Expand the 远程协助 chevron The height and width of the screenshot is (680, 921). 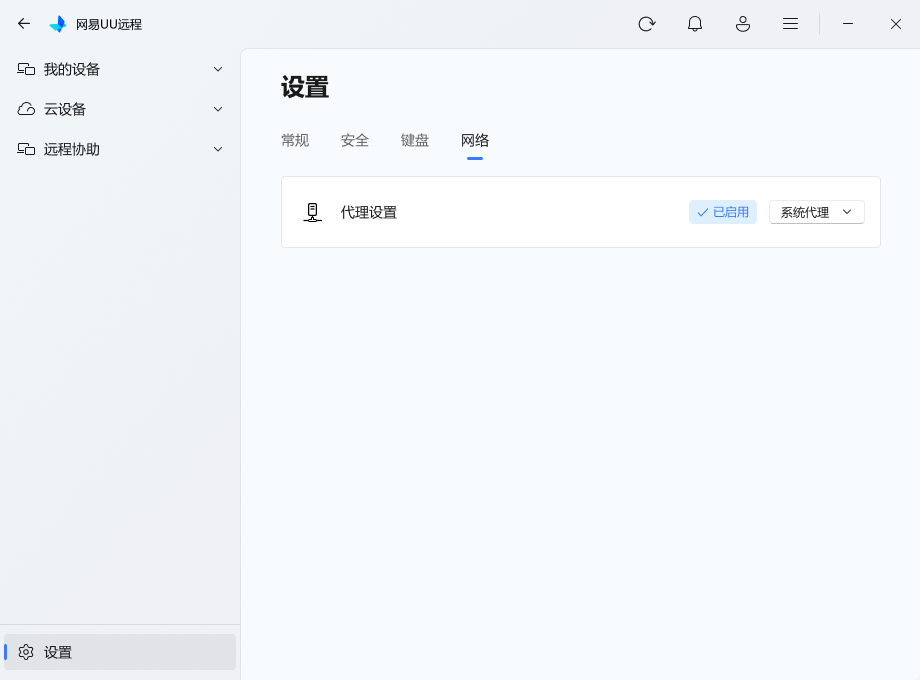[x=218, y=149]
